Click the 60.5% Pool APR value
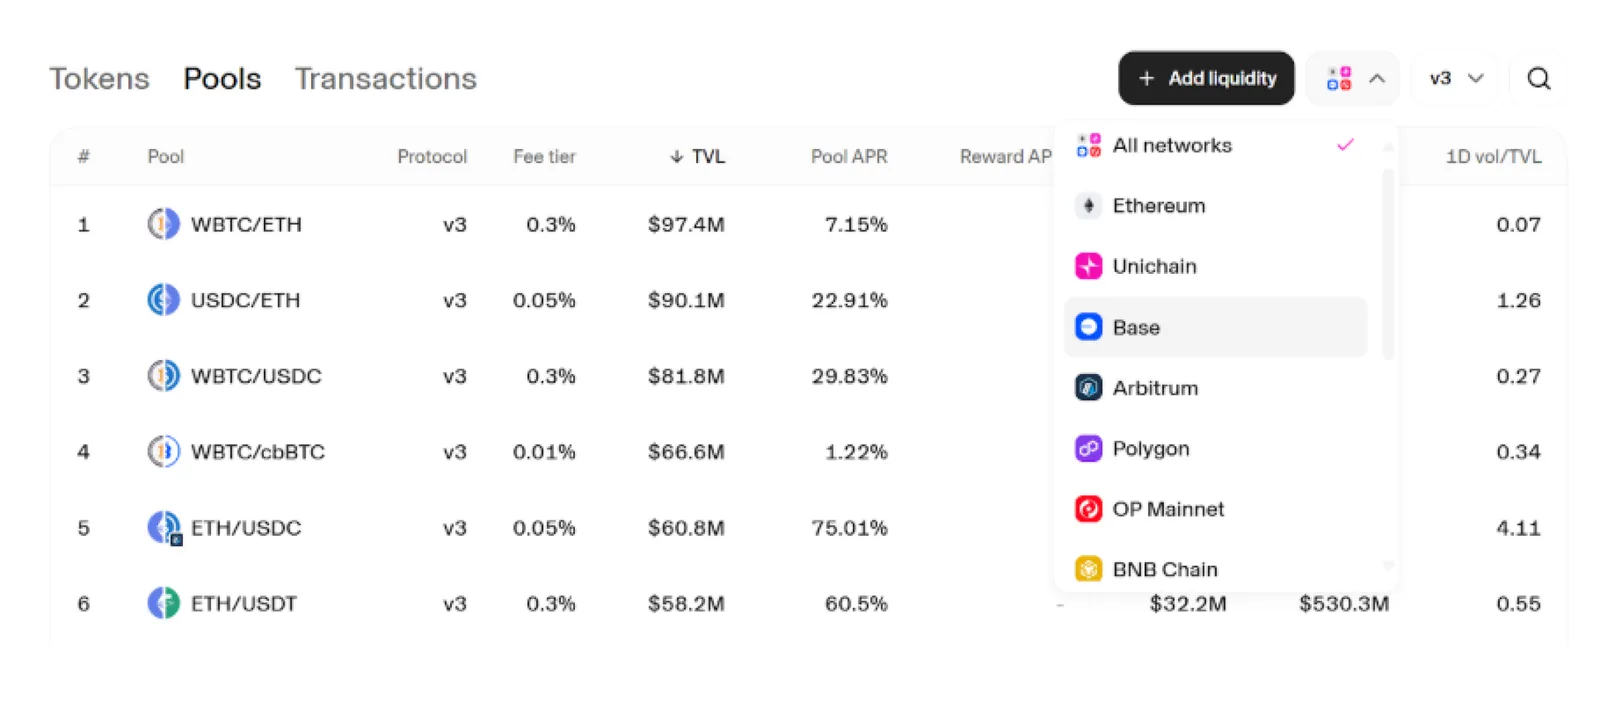Screen dimensions: 1600x724 tap(856, 603)
